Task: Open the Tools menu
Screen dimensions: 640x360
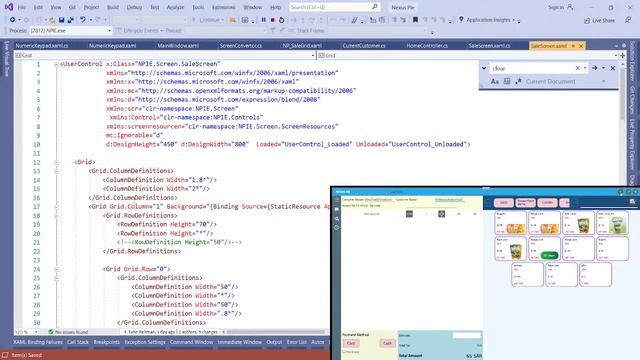Action: coord(198,7)
